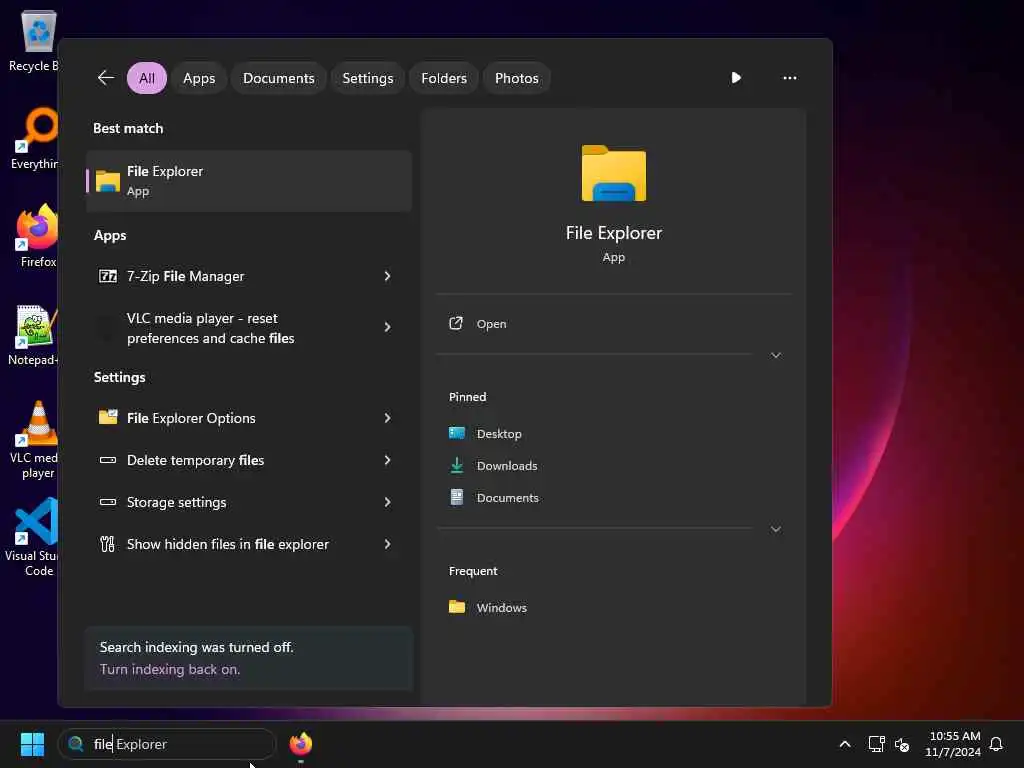1024x768 pixels.
Task: Select the Everything desktop shortcut
Action: coord(34,138)
